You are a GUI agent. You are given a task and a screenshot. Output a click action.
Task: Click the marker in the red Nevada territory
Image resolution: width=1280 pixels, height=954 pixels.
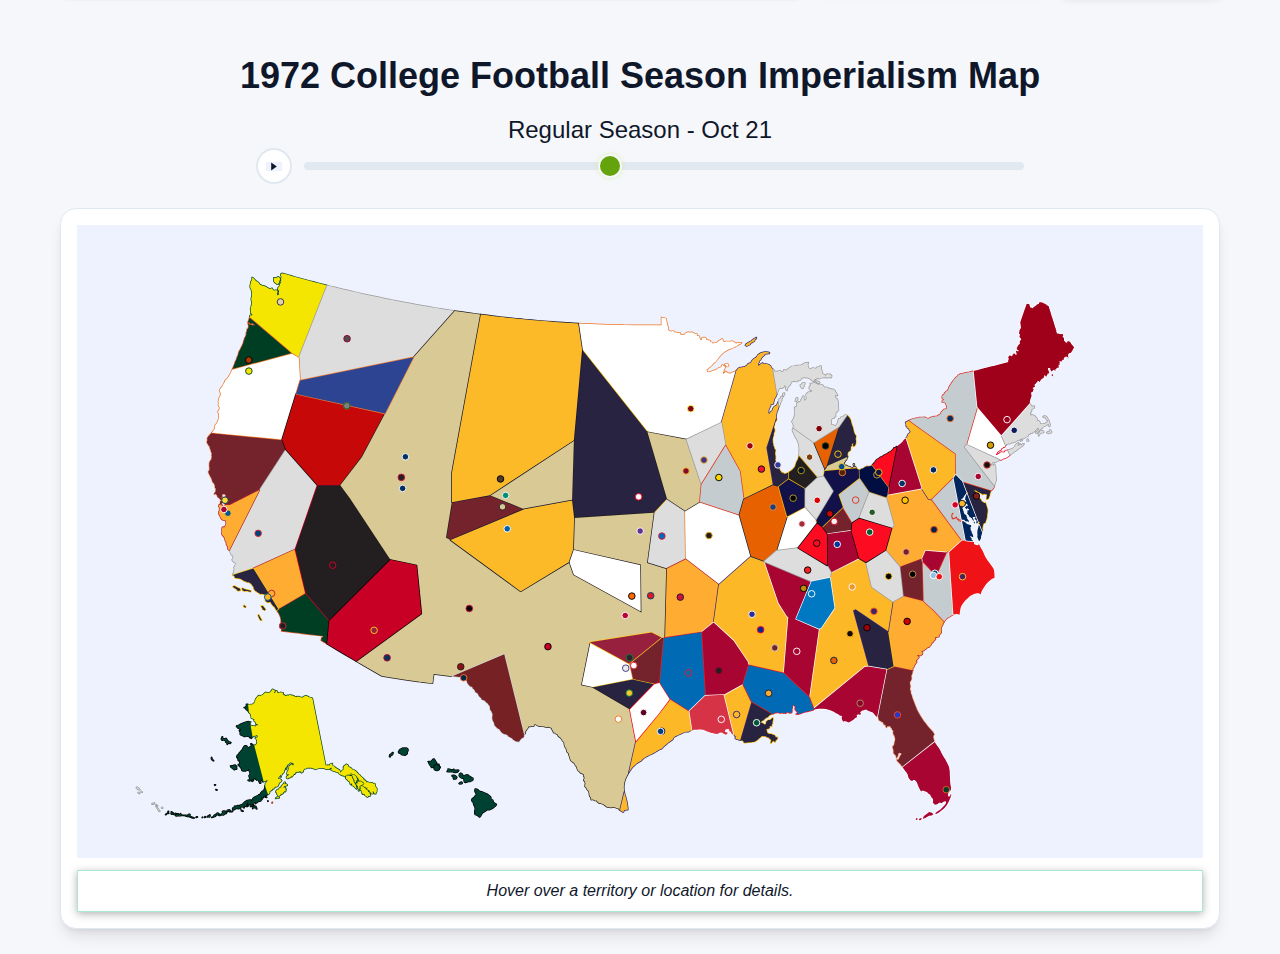click(346, 406)
